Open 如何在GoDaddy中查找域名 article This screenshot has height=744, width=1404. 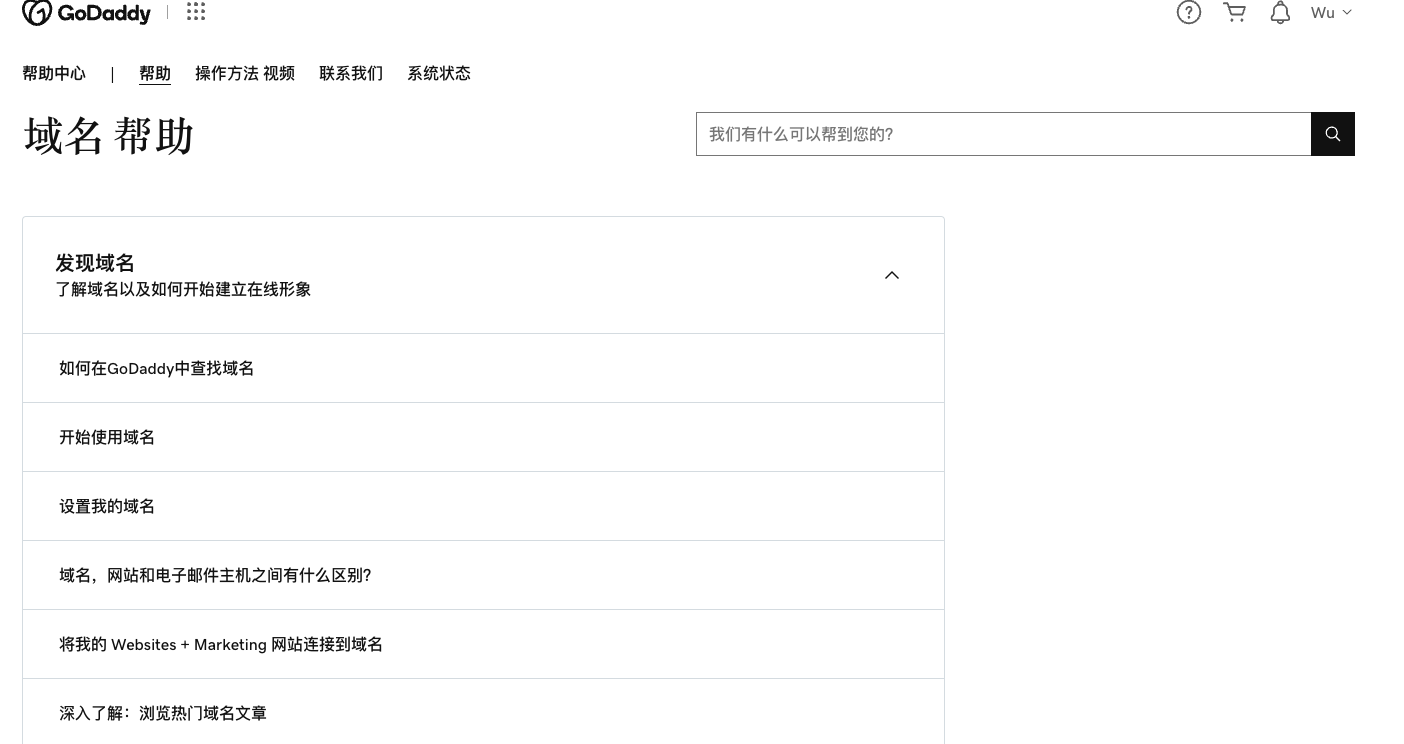[x=157, y=368]
